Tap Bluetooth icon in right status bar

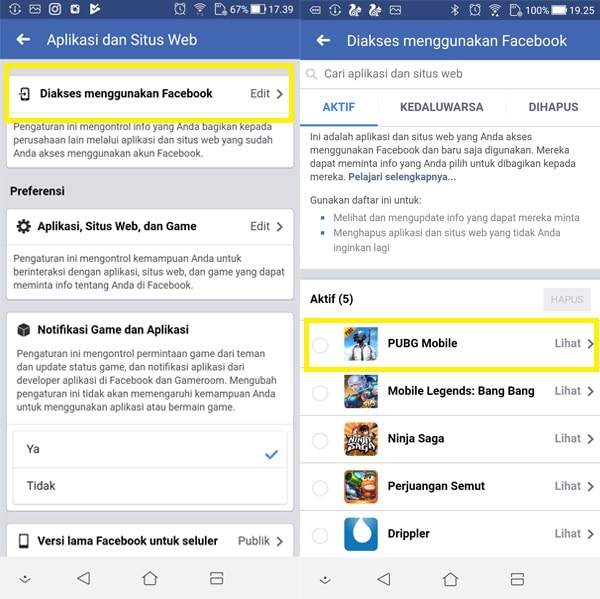[455, 10]
